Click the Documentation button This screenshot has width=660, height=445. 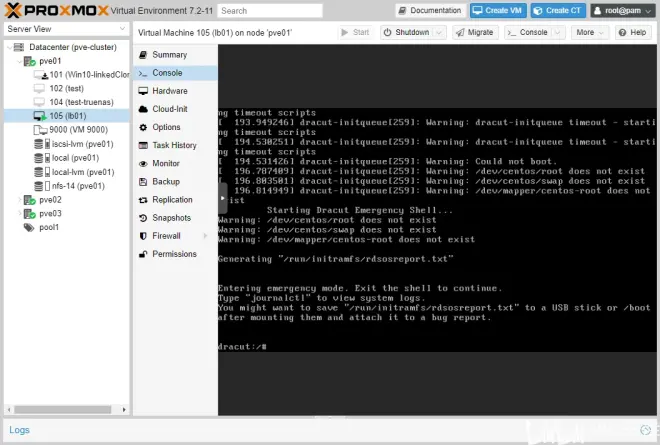tap(430, 11)
